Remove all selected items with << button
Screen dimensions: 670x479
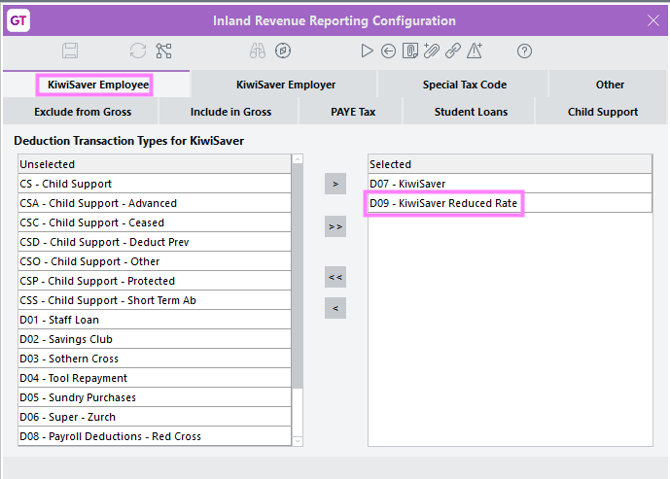point(335,276)
